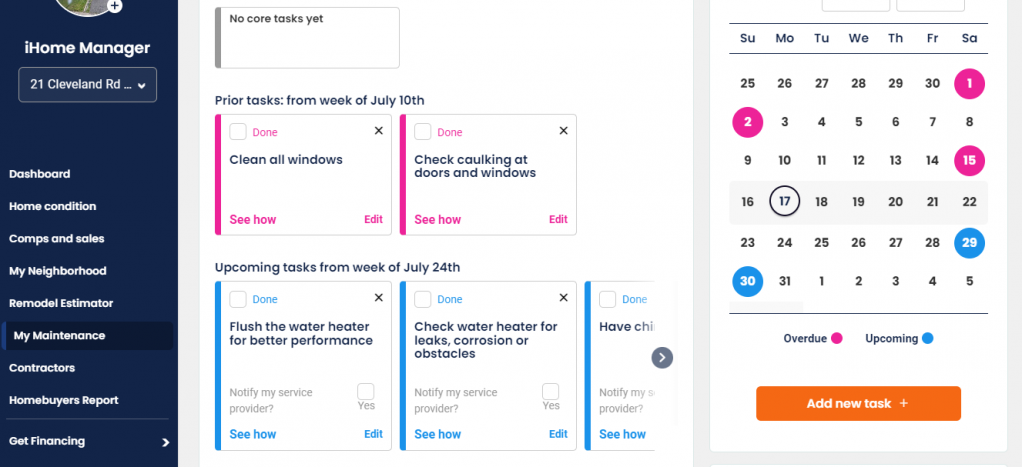This screenshot has height=467, width=1022.
Task: Select overdue date 15 on calendar
Action: tap(969, 160)
